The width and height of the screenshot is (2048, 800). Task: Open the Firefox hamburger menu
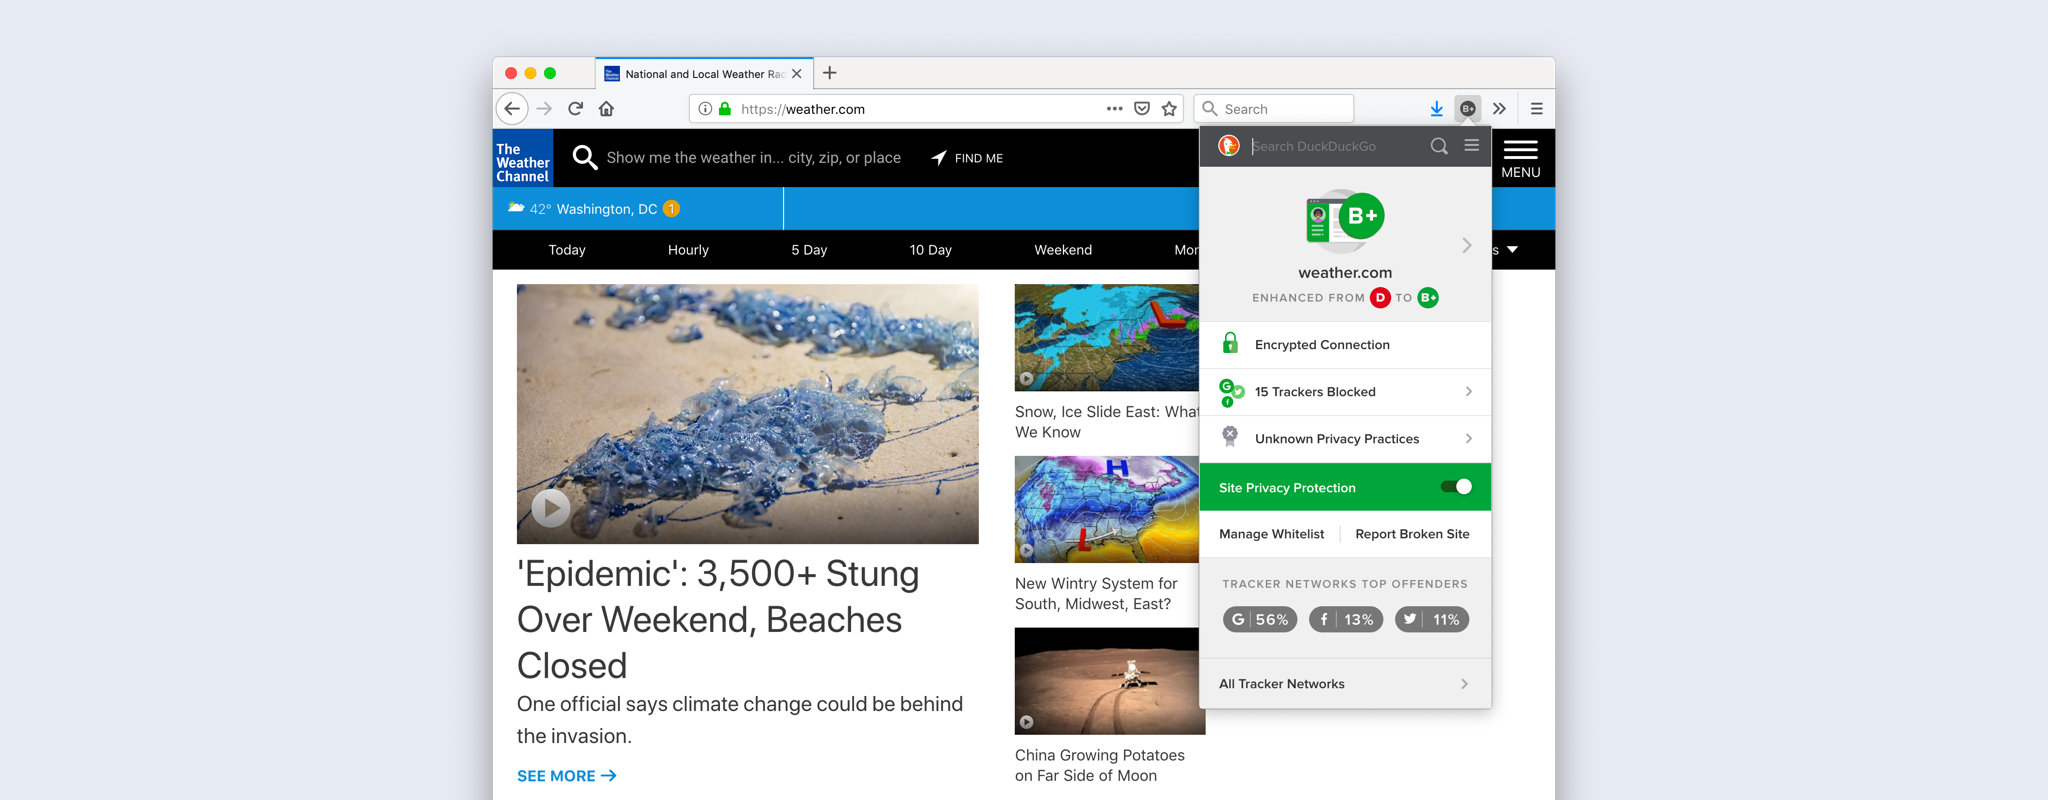pyautogui.click(x=1536, y=109)
